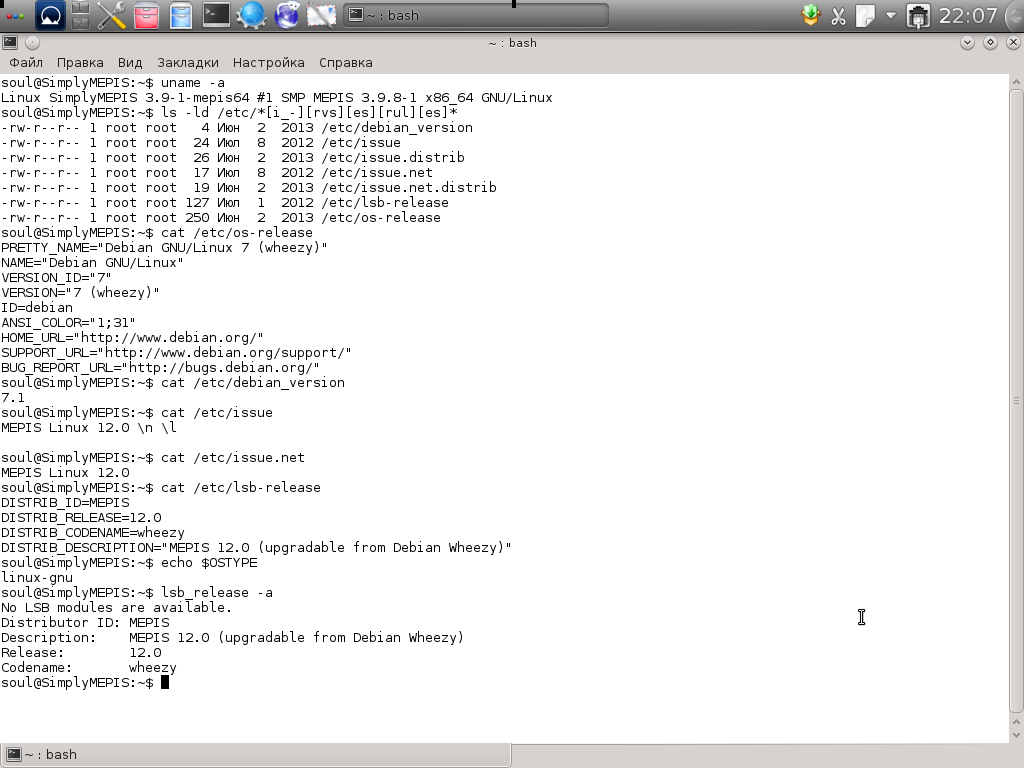Click the 'linux-gnu' output line

coord(37,578)
